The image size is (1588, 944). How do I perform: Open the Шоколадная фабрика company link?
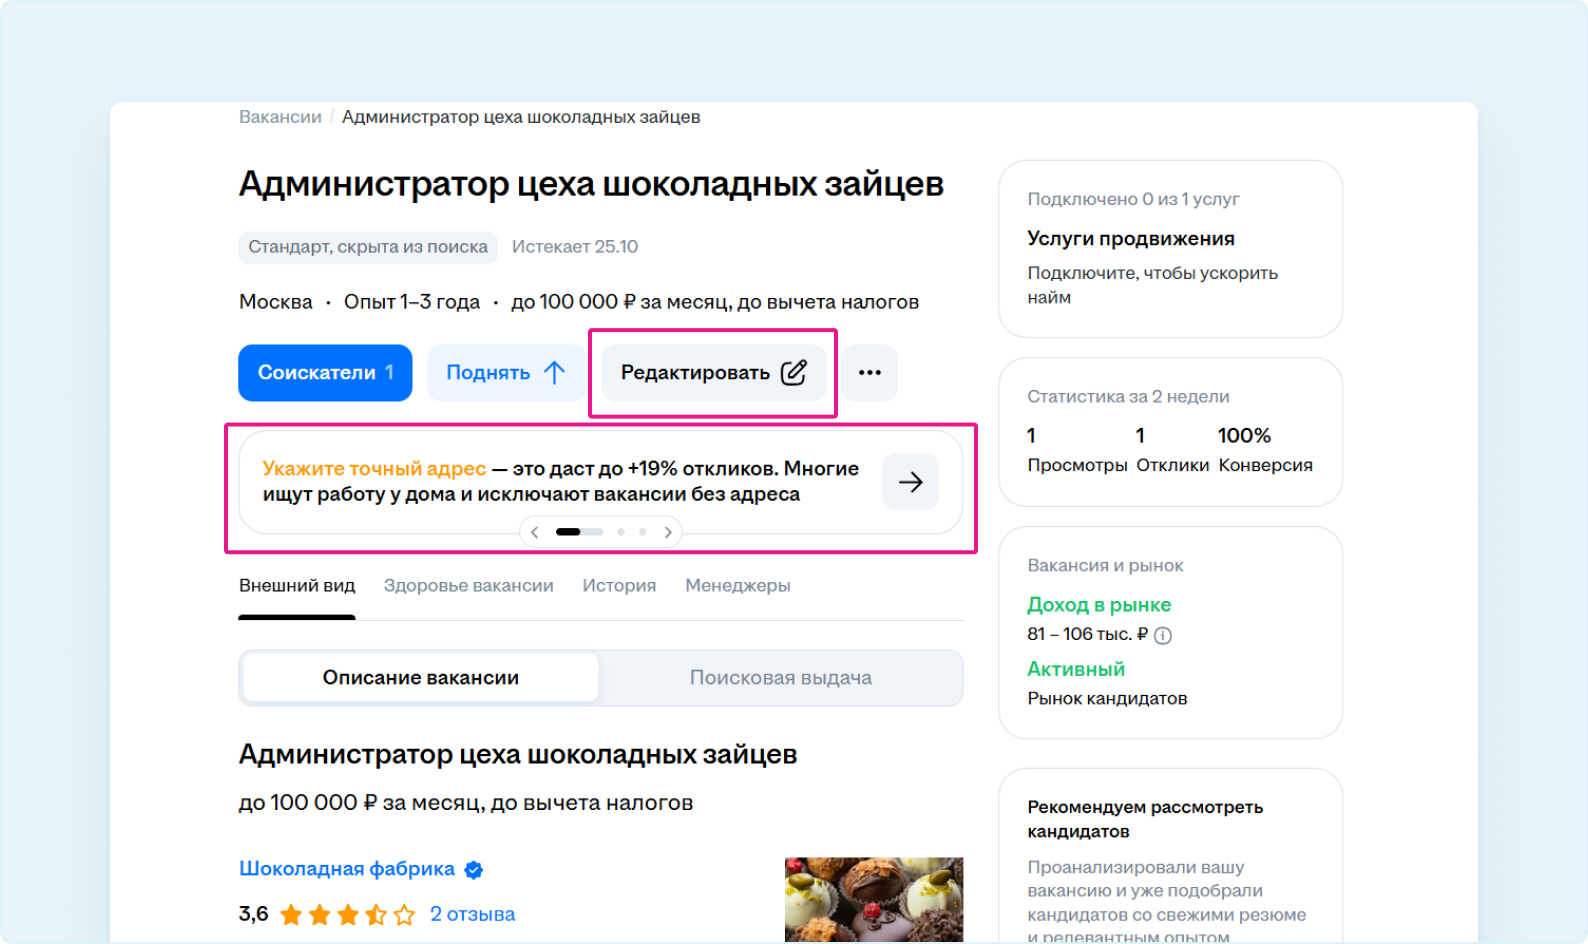346,869
